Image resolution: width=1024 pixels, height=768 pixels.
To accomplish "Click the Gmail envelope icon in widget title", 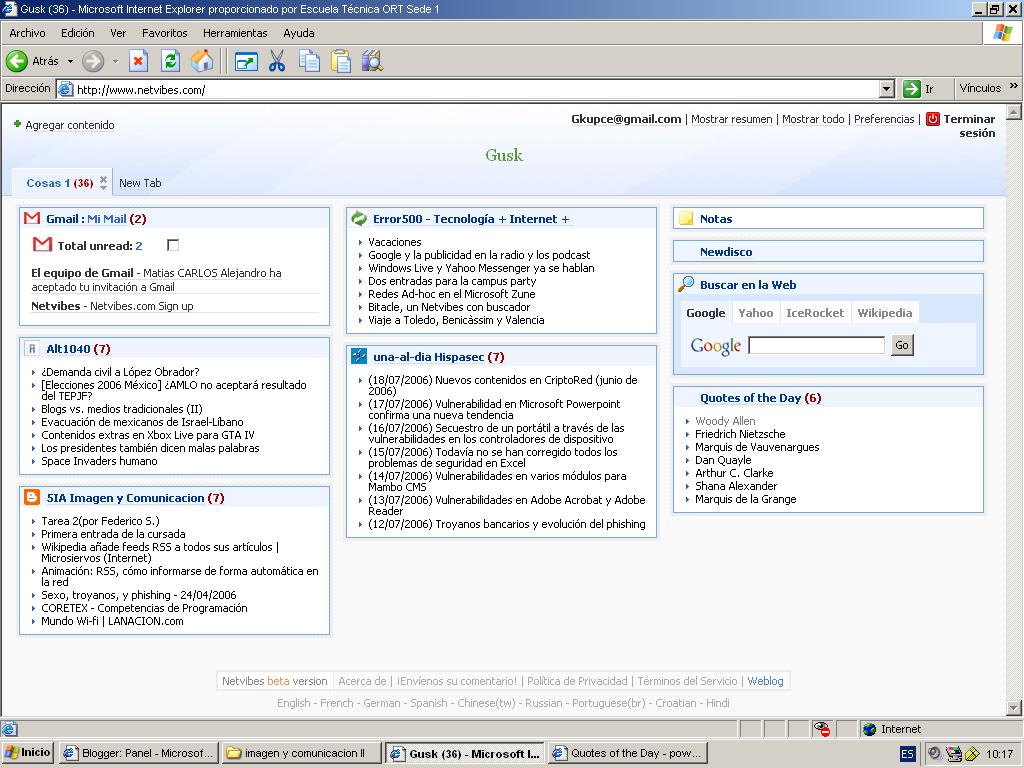I will (32, 218).
